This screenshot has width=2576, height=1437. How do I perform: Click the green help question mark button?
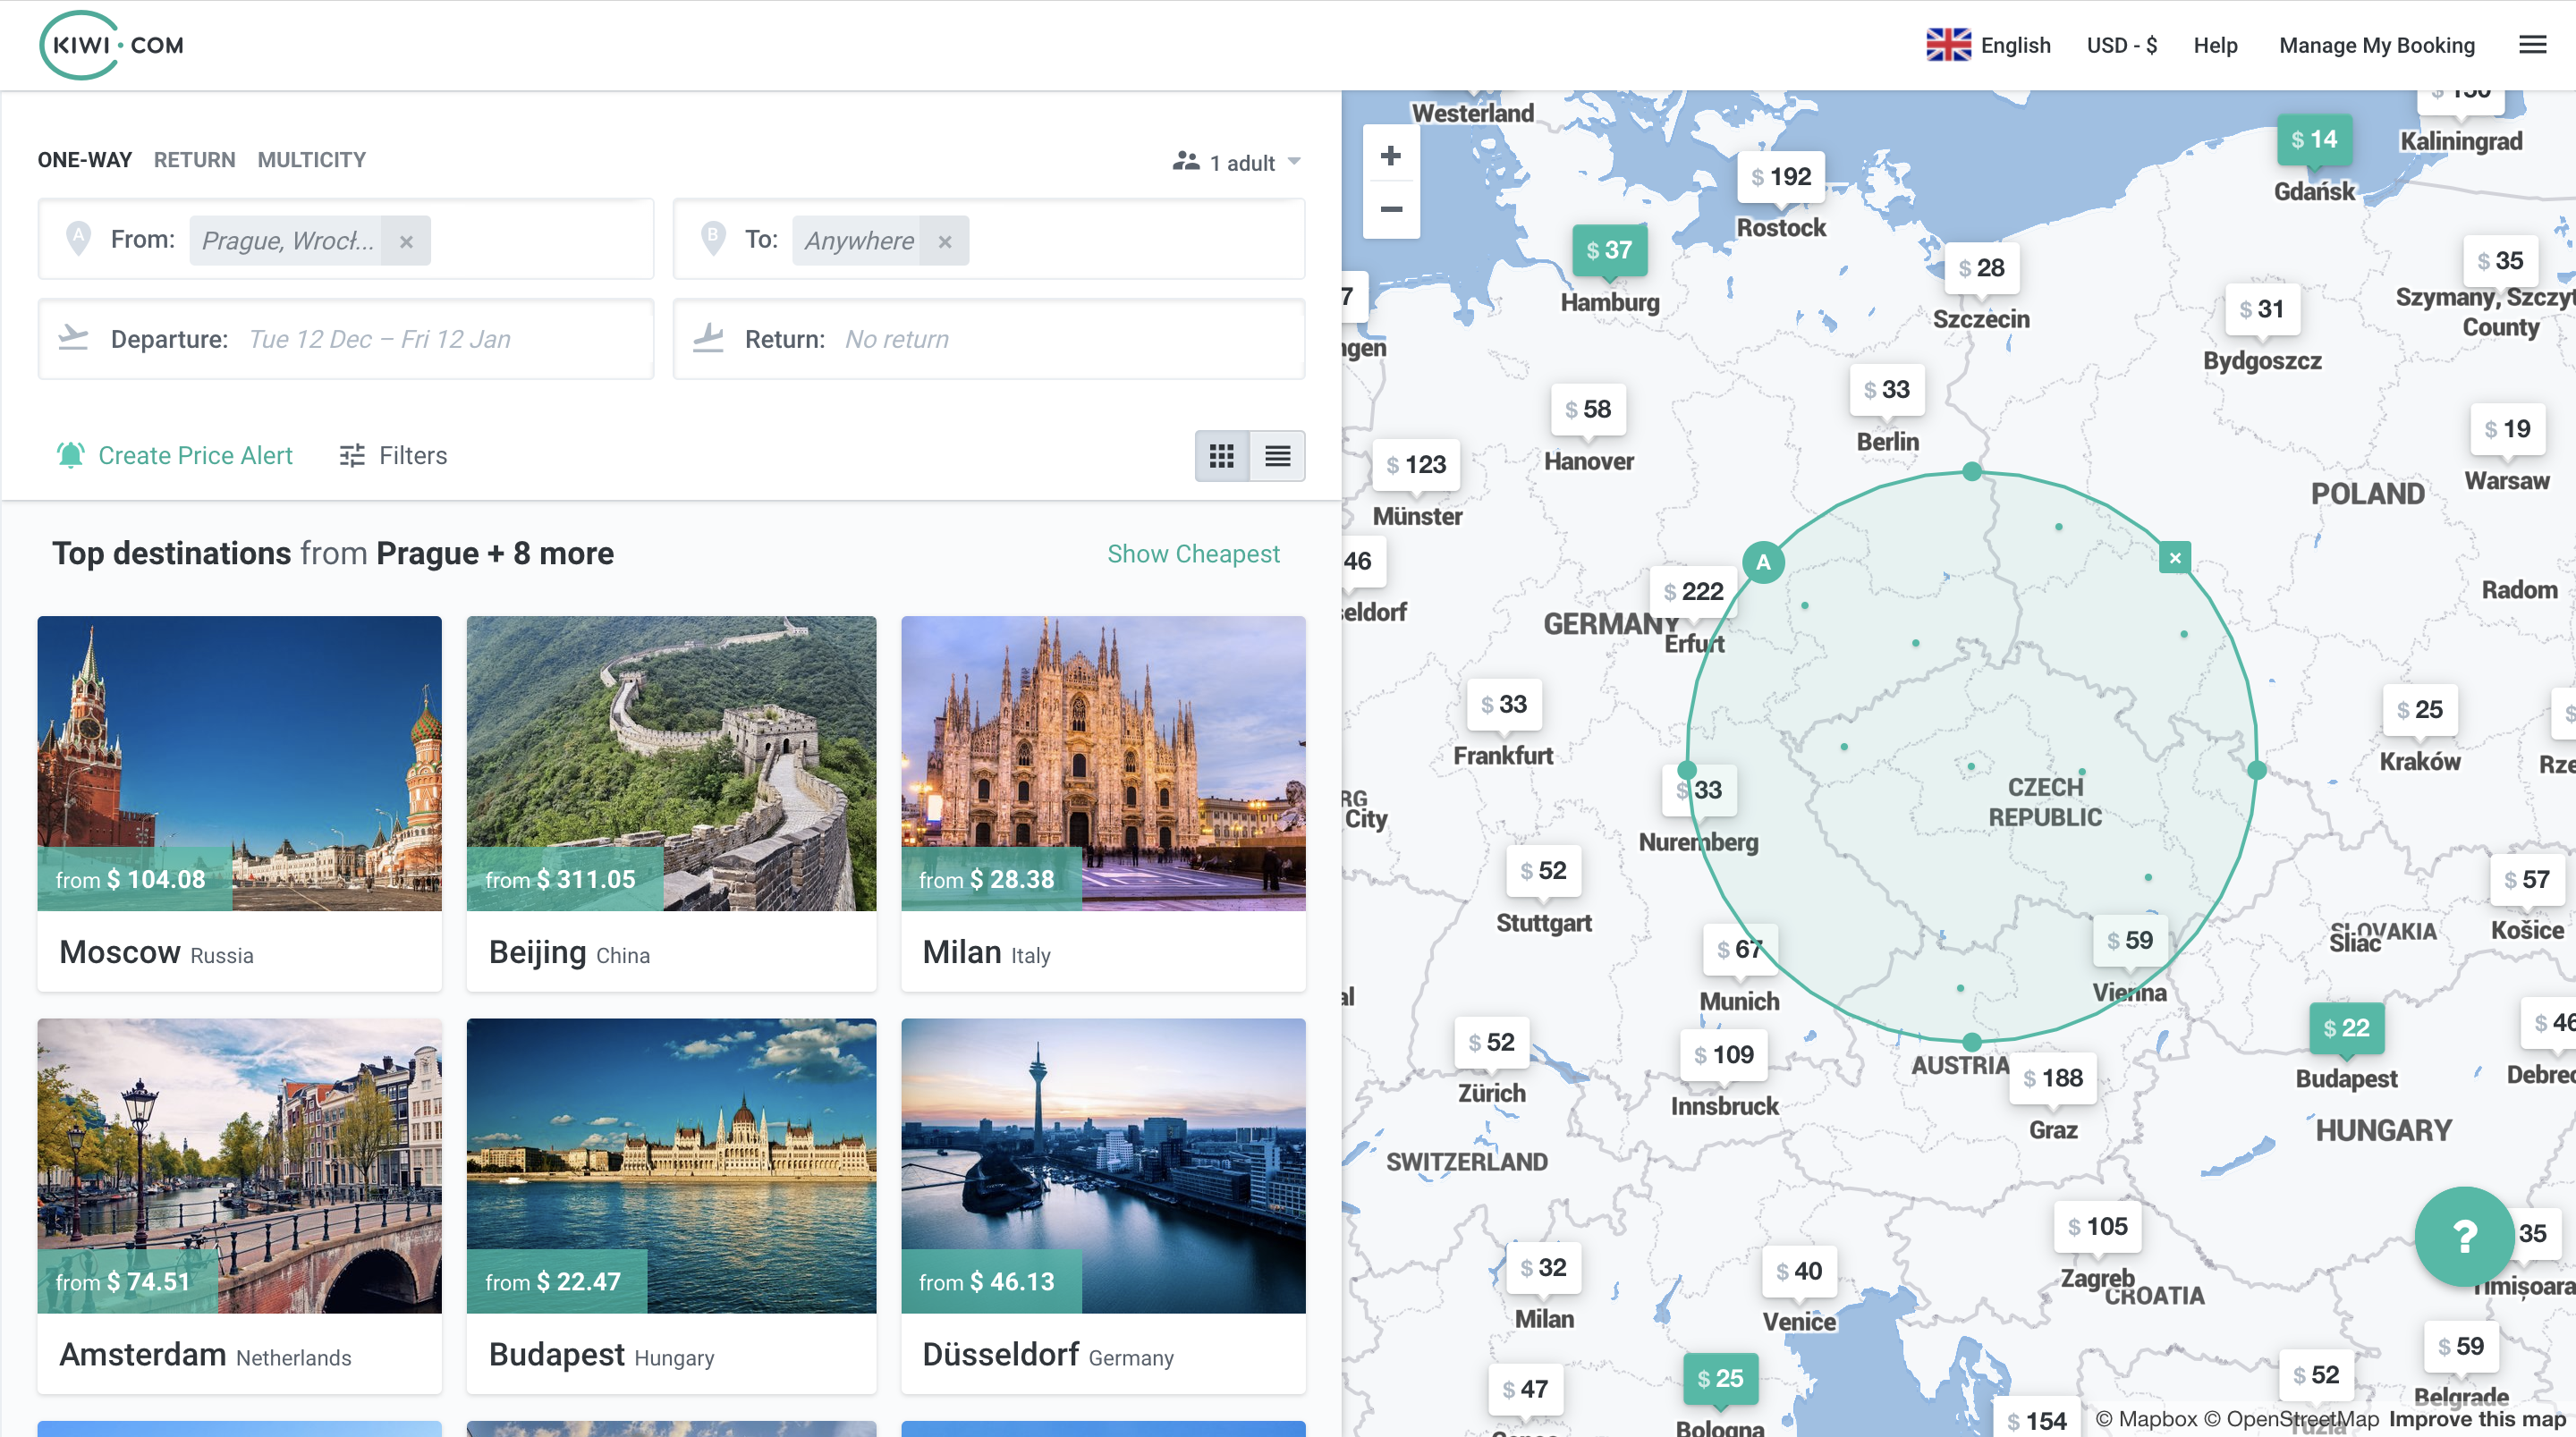point(2464,1236)
